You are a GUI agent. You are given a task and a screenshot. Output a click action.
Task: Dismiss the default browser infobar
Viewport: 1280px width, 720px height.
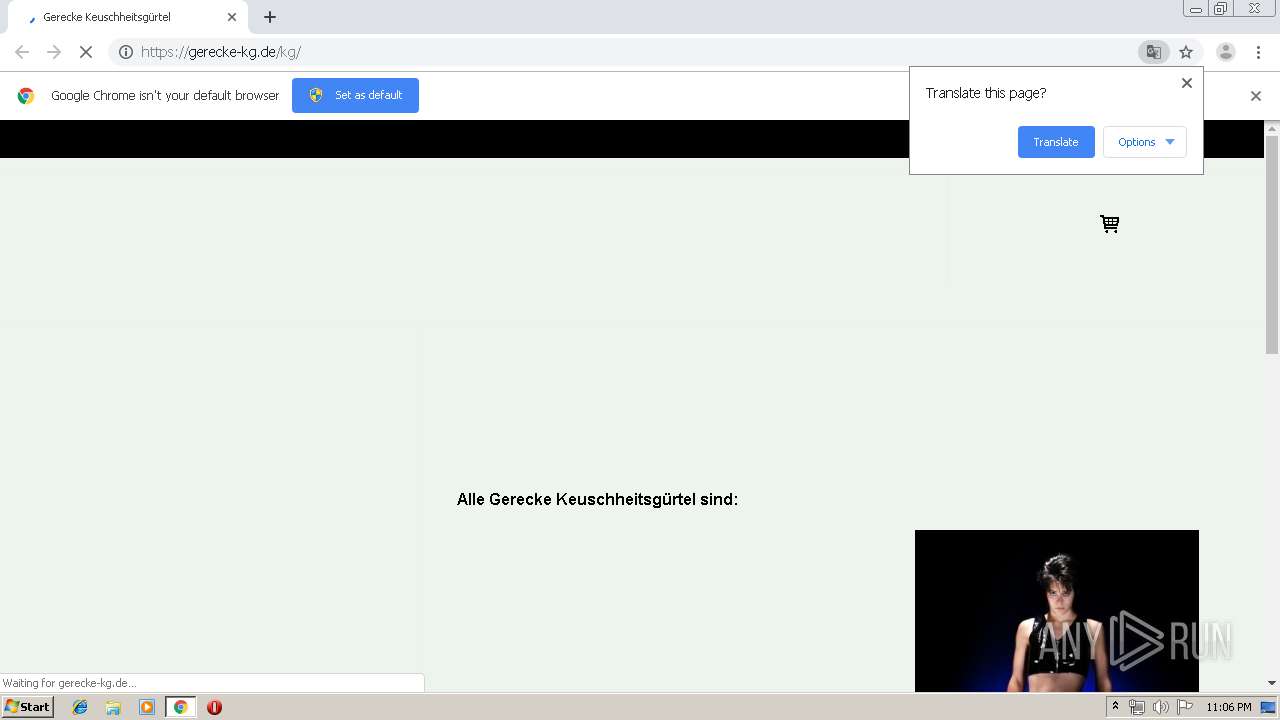(x=1256, y=96)
